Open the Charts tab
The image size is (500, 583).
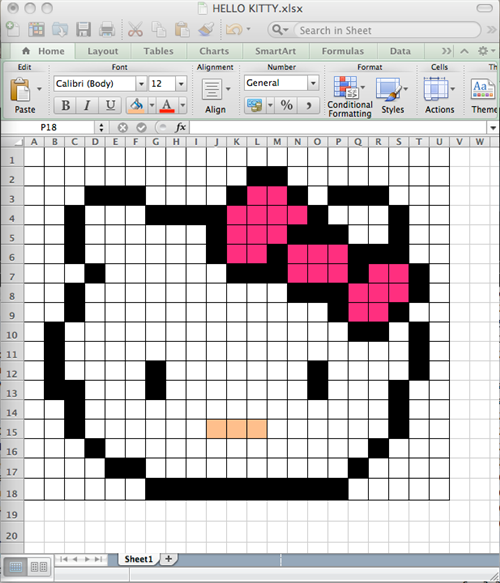[214, 51]
